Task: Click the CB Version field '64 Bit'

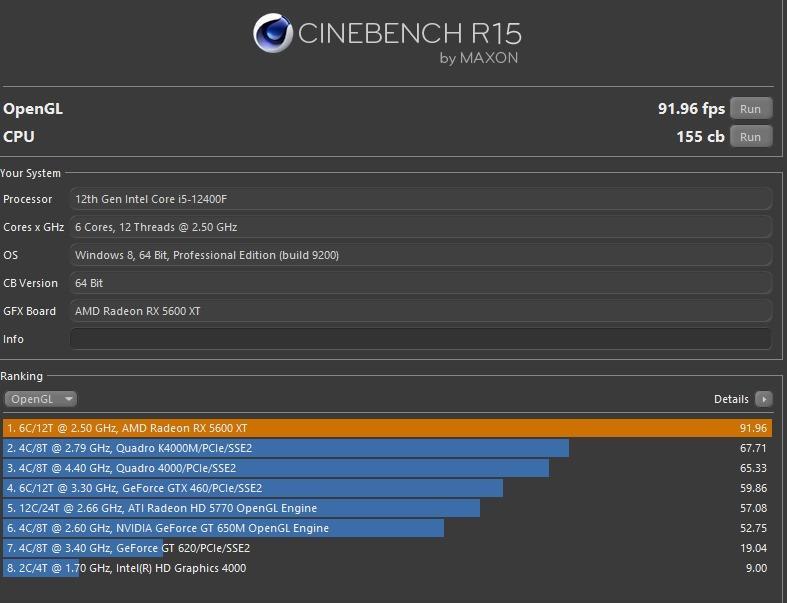Action: 421,283
